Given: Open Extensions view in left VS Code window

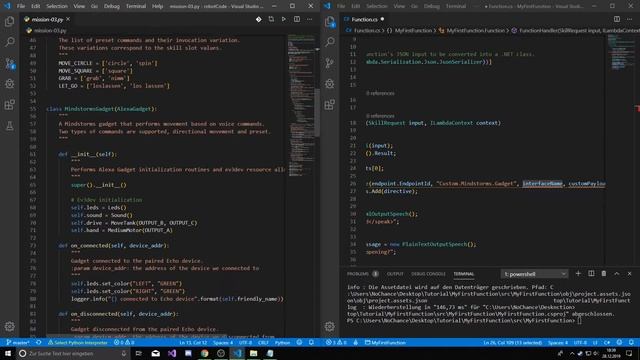Looking at the screenshot, I should 9,104.
